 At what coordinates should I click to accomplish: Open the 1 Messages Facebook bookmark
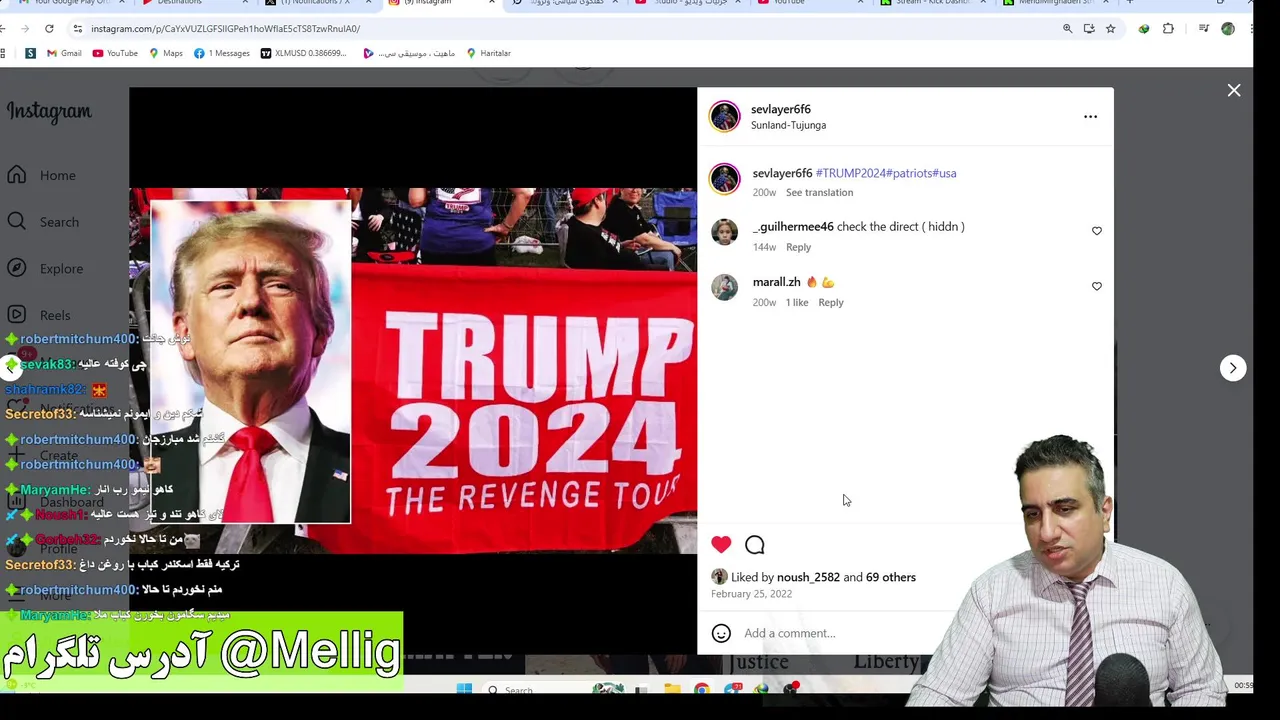(x=221, y=53)
